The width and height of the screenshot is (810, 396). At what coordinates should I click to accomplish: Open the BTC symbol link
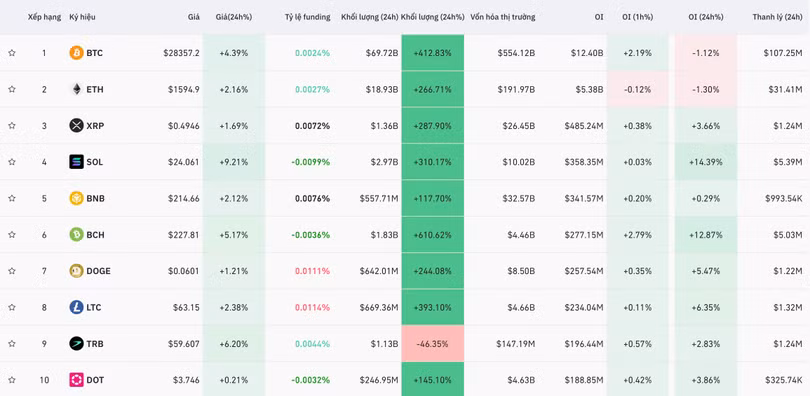pos(94,53)
